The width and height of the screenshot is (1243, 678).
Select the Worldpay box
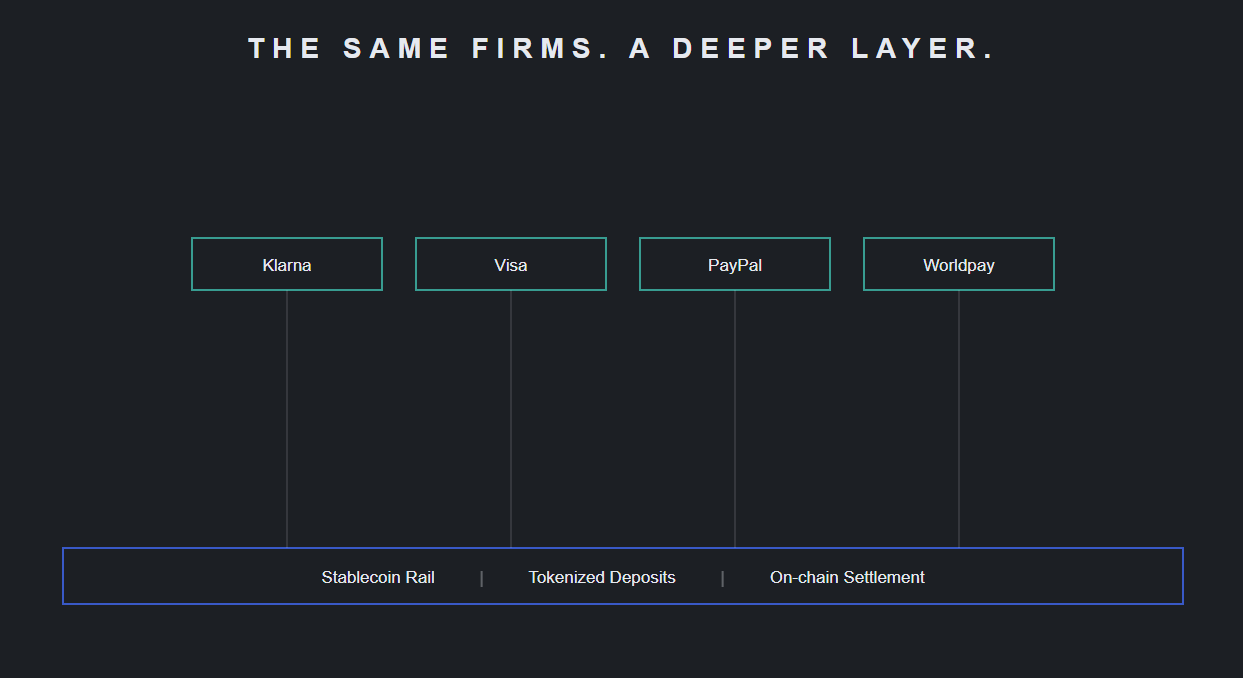click(959, 264)
